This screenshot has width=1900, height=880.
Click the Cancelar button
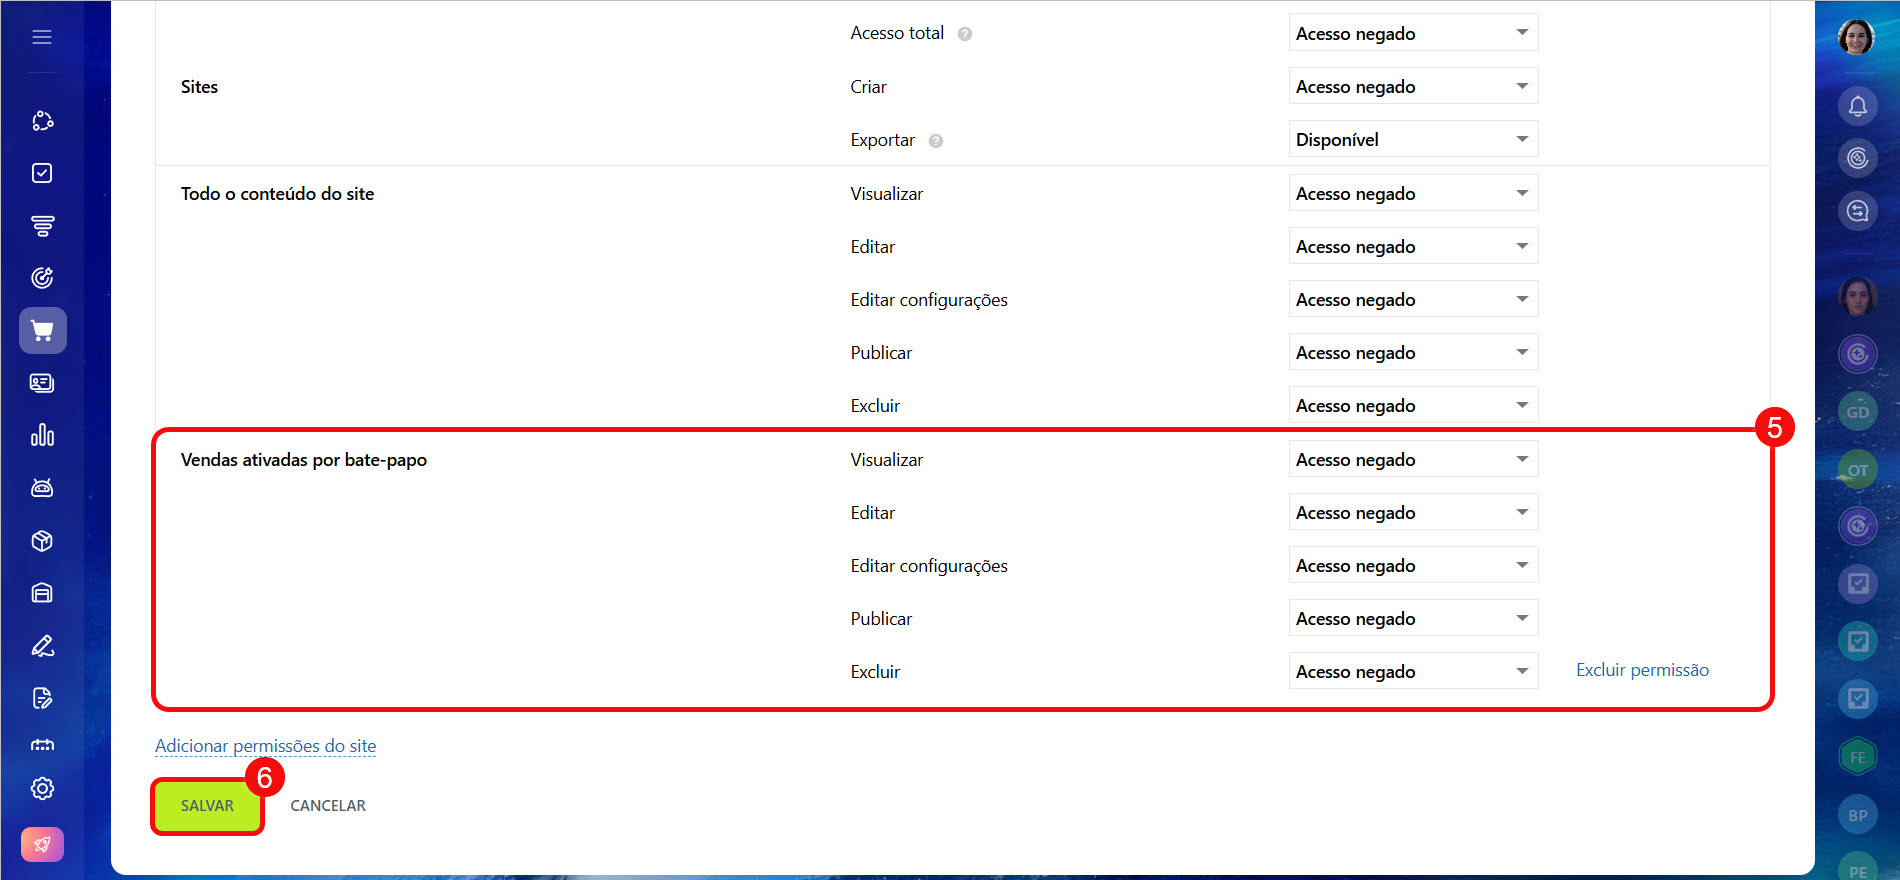tap(328, 806)
